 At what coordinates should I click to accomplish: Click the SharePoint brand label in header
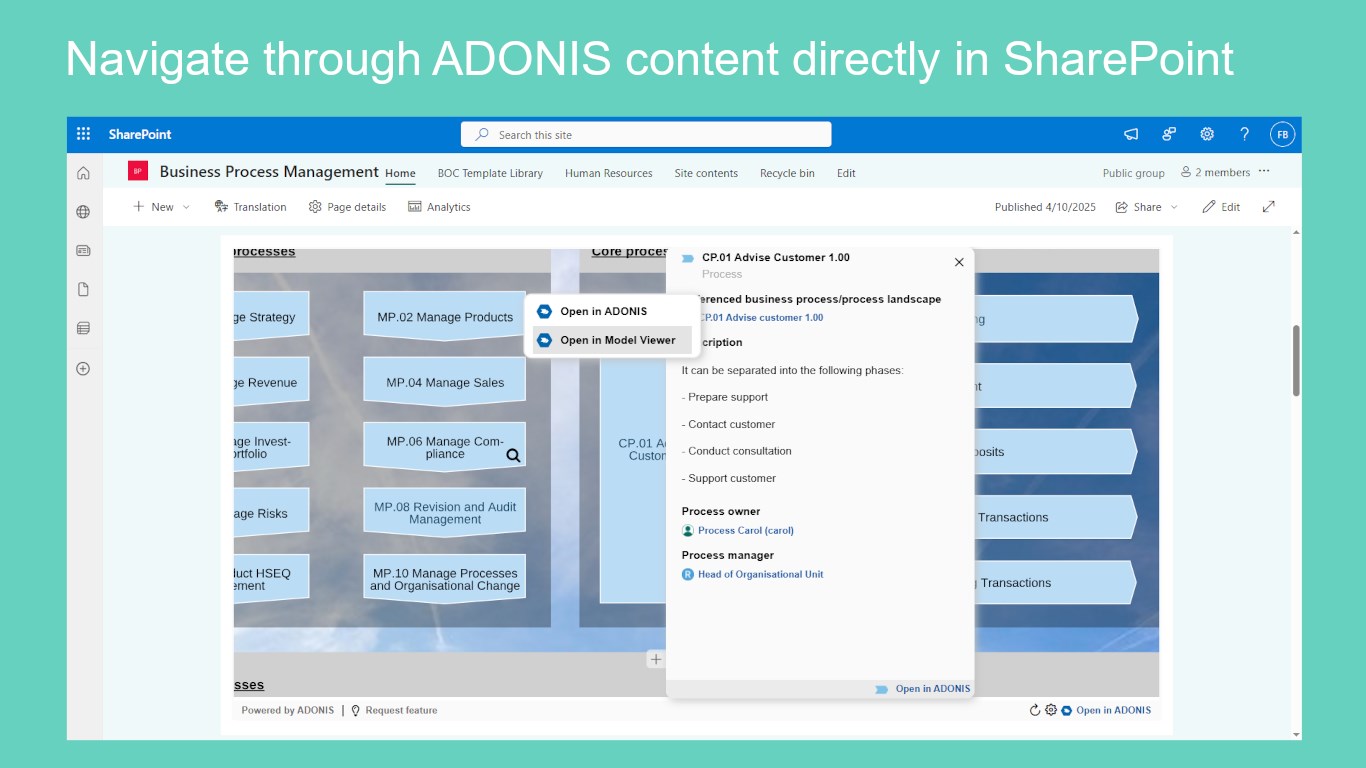(140, 134)
